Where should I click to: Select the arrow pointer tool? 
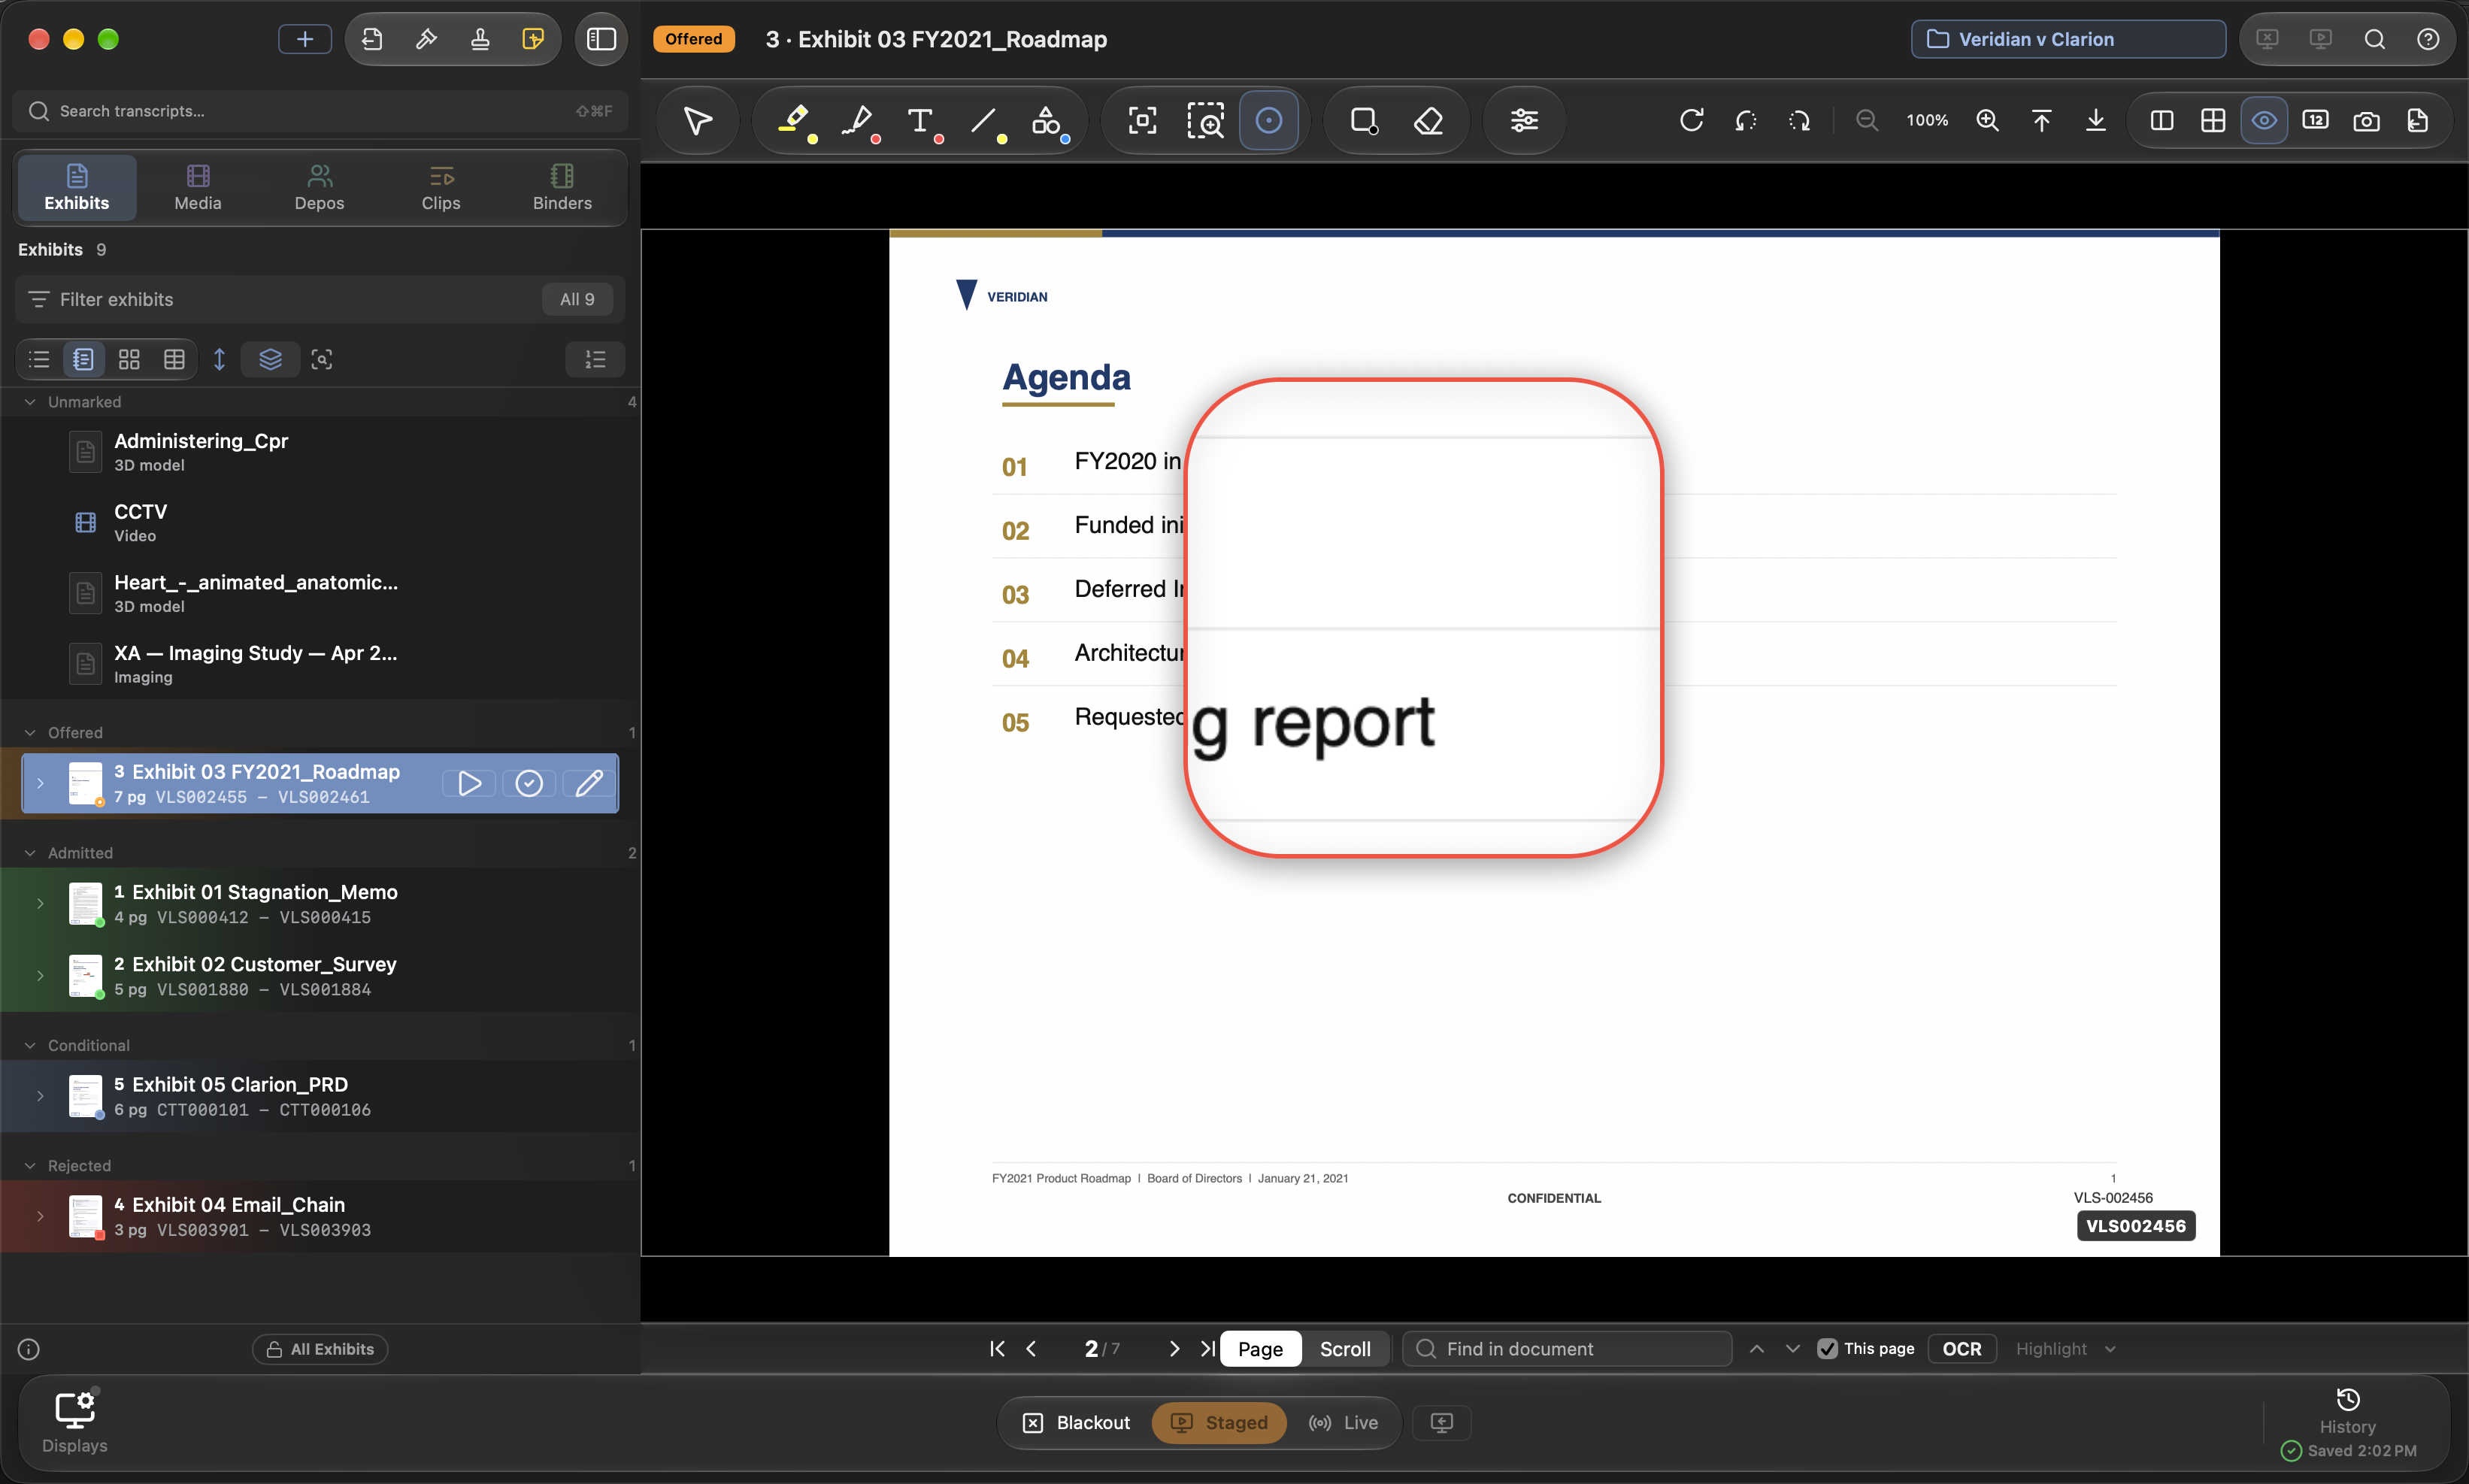tap(697, 121)
